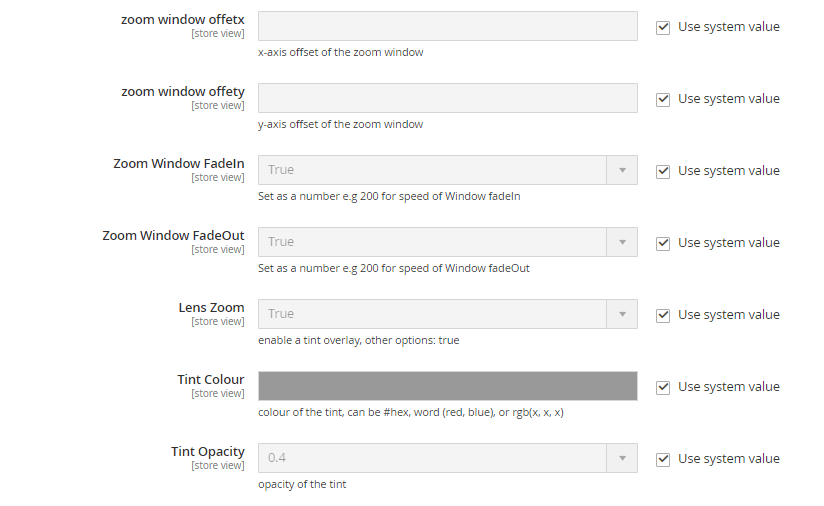Uncheck system value checkbox for Tint Colour
Viewport: 824px width, 506px height.
pyautogui.click(x=663, y=387)
